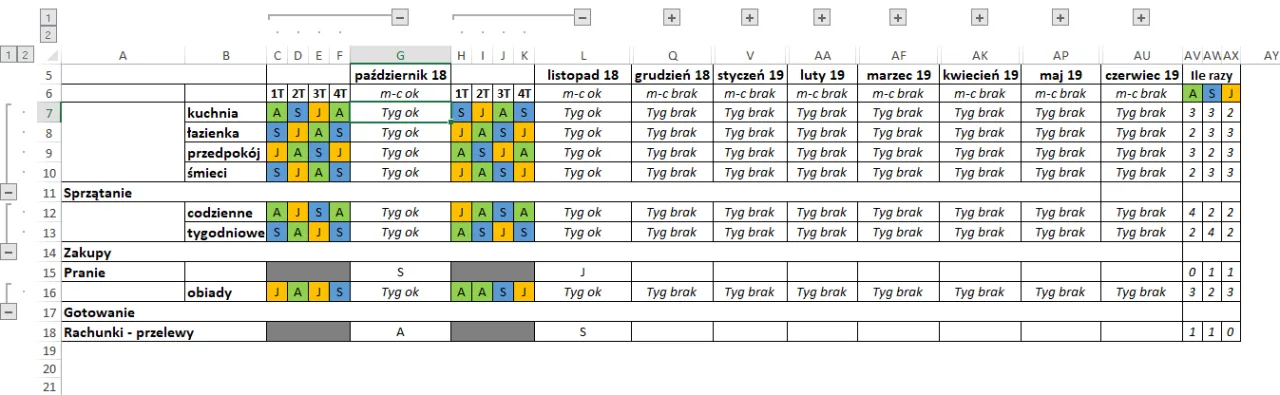Viewport: 1280px width, 395px height.
Task: Select column G header
Action: pyautogui.click(x=400, y=56)
